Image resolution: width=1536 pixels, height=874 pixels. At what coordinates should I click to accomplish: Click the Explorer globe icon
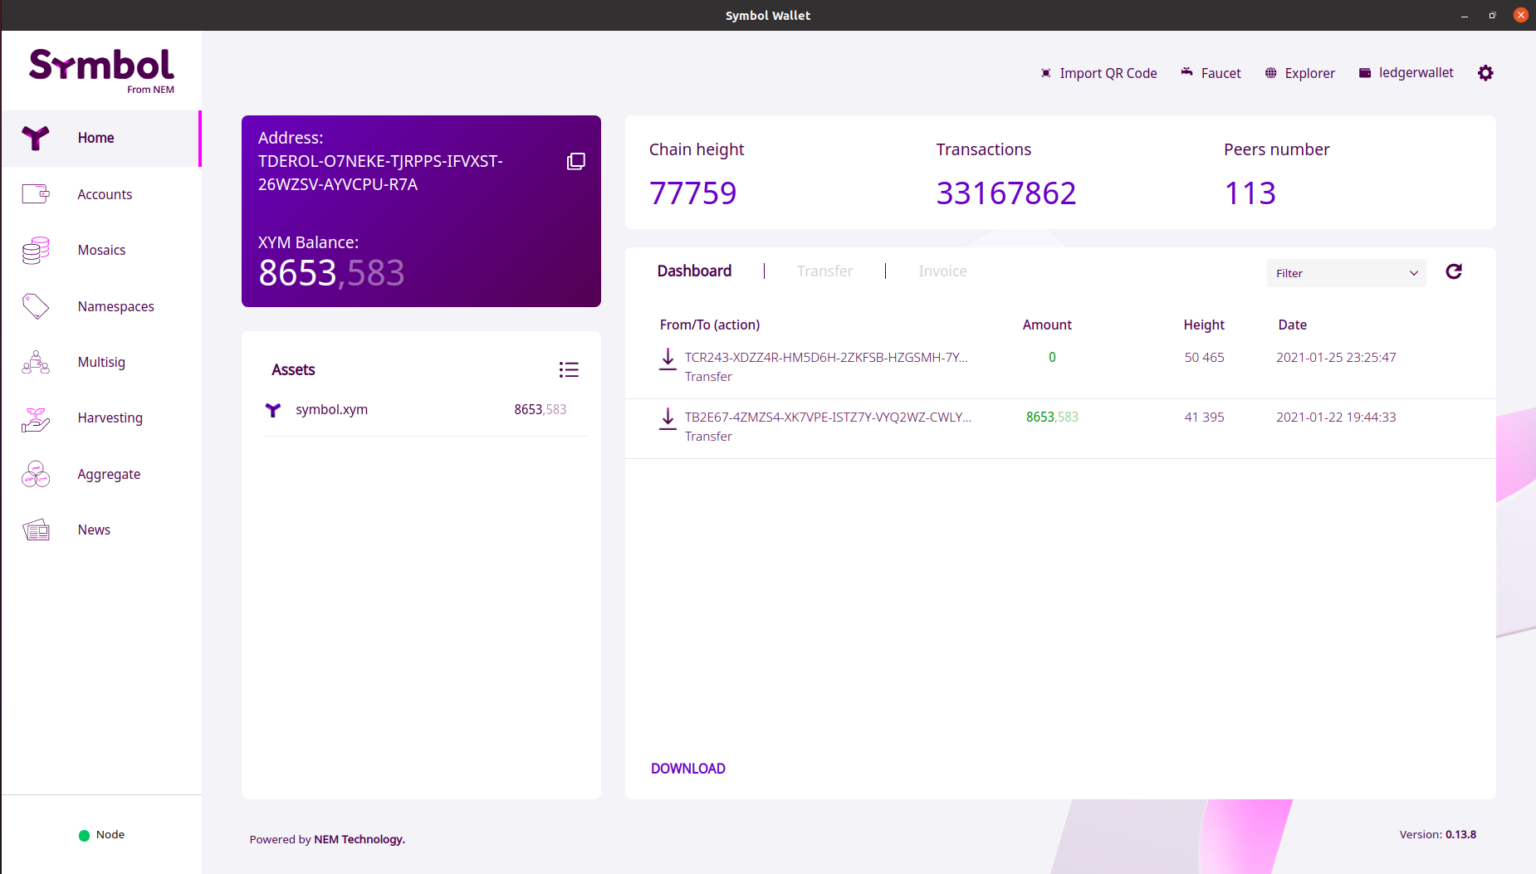click(1271, 73)
